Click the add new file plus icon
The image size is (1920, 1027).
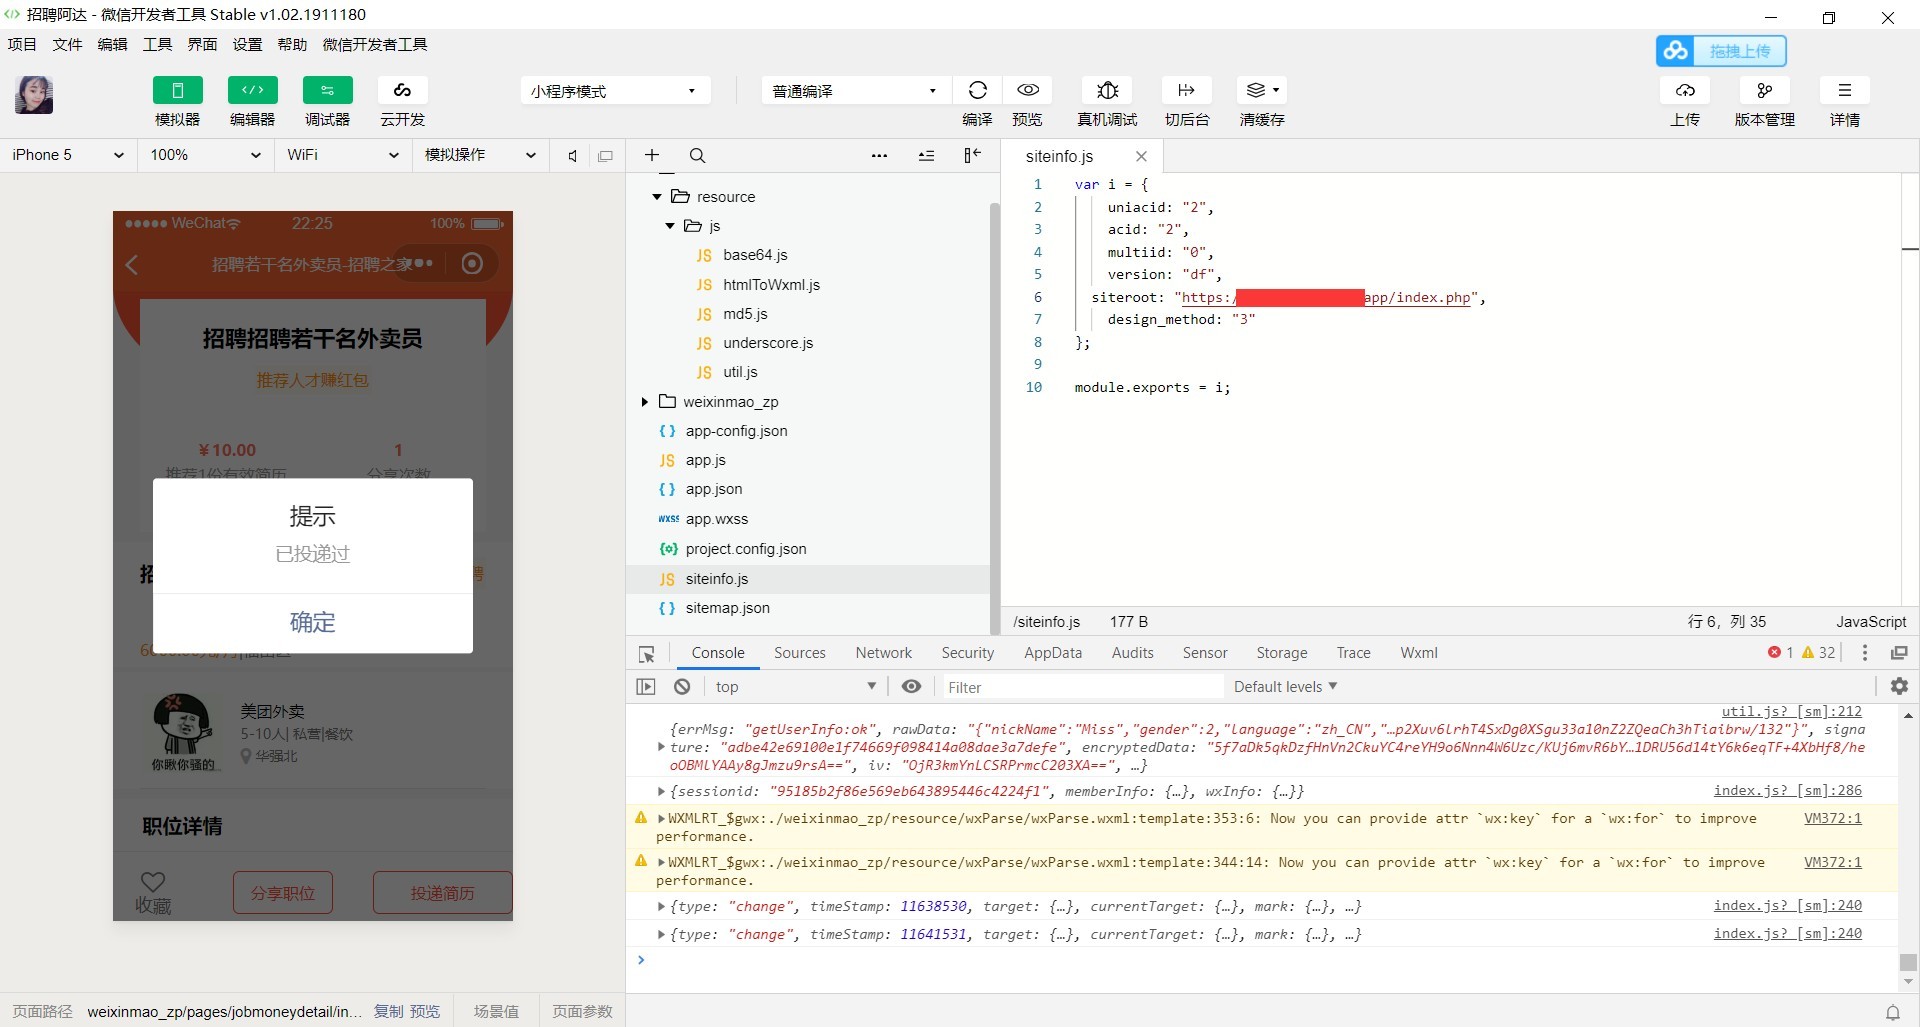tap(652, 155)
